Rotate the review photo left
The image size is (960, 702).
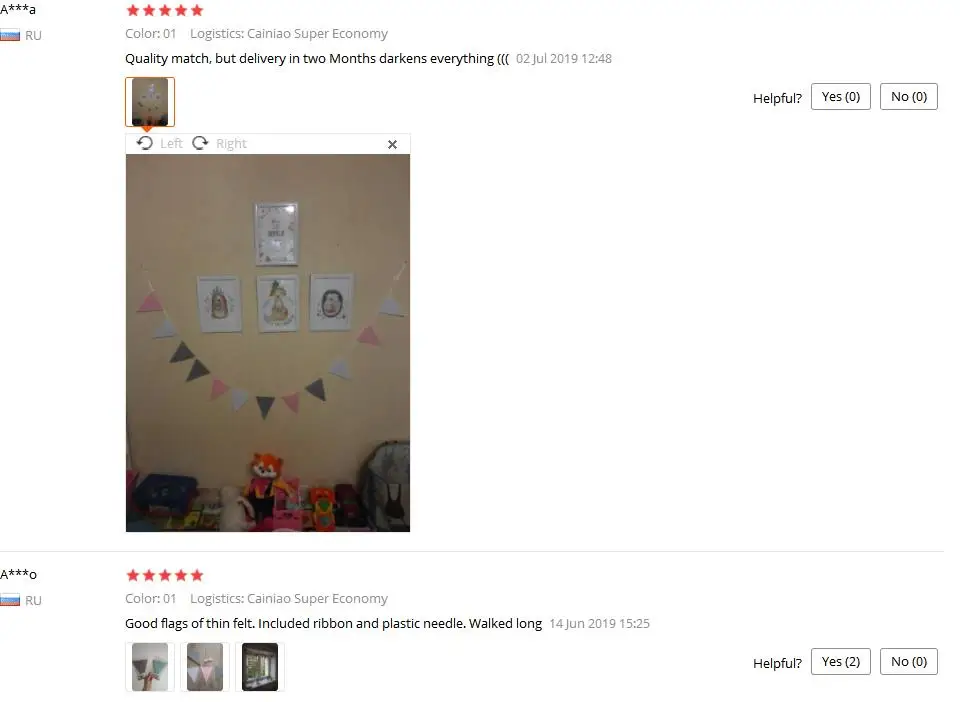(x=144, y=143)
